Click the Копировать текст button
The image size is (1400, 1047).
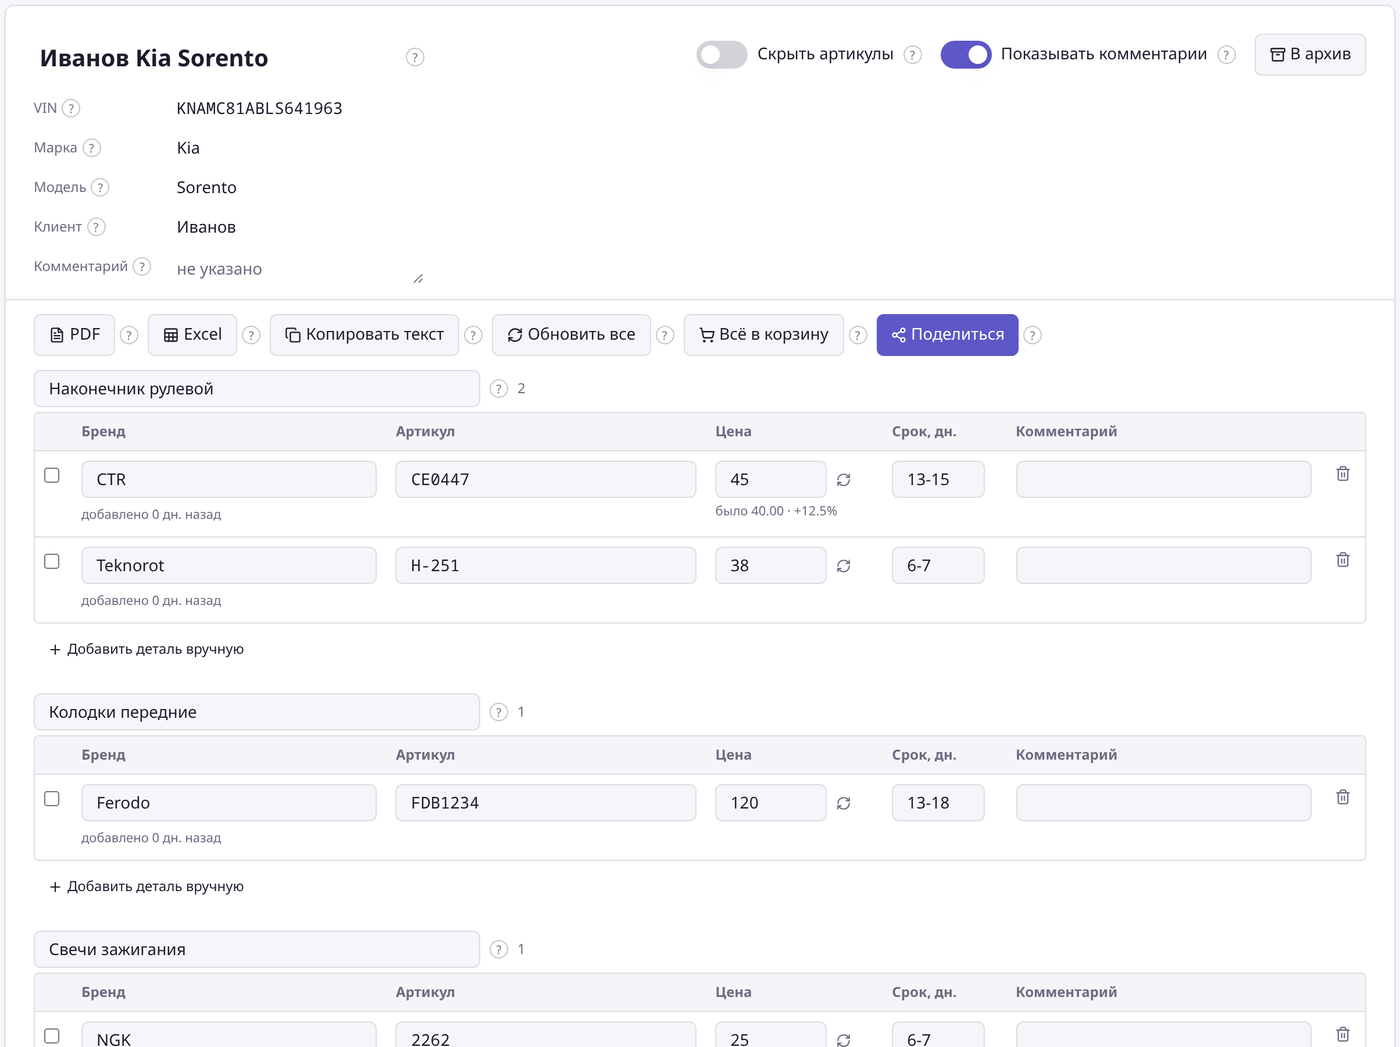click(x=364, y=335)
